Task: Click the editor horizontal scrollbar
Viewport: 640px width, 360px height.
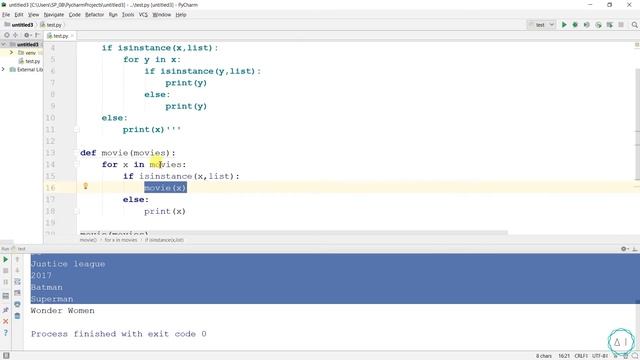Action: [292, 233]
